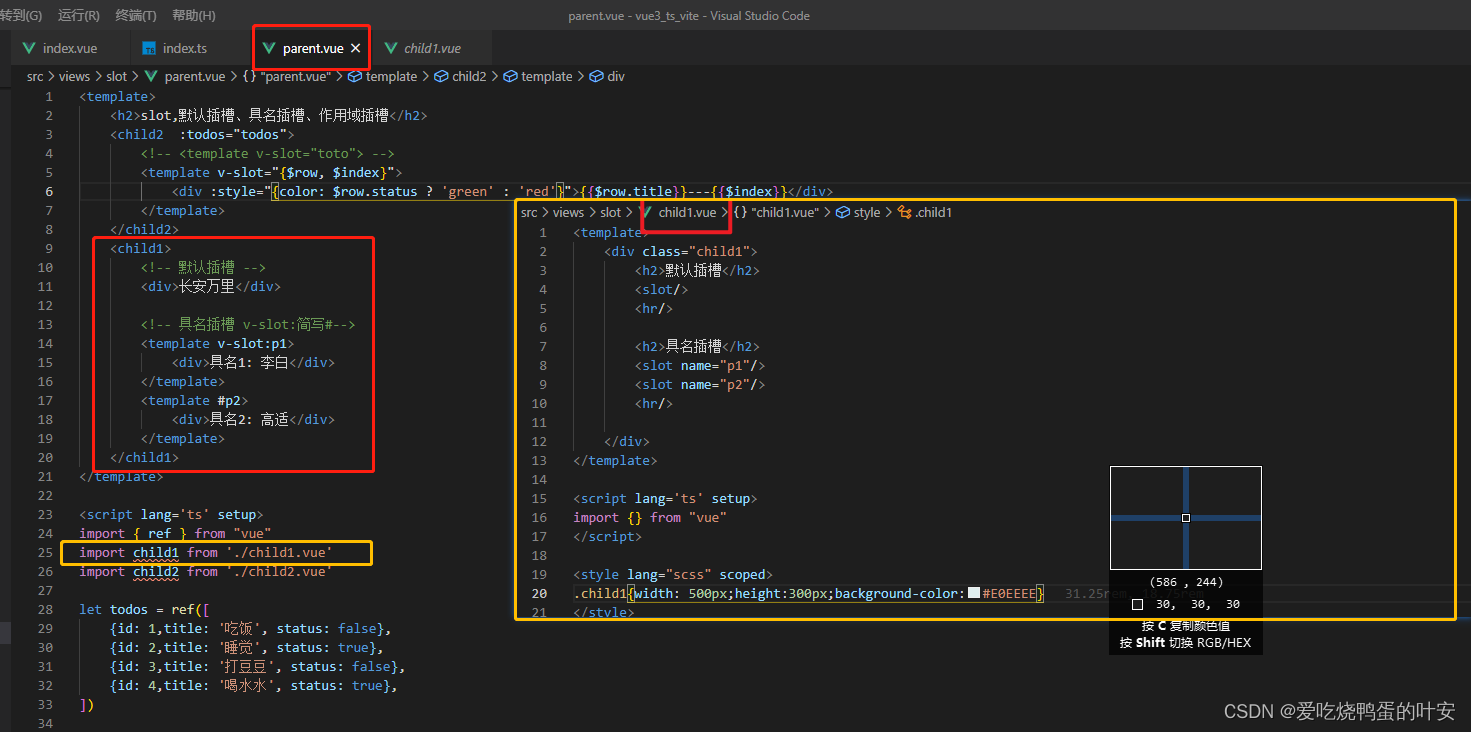Click 'views' in the parent.vue breadcrumb
Viewport: 1471px width, 732px height.
pyautogui.click(x=74, y=76)
